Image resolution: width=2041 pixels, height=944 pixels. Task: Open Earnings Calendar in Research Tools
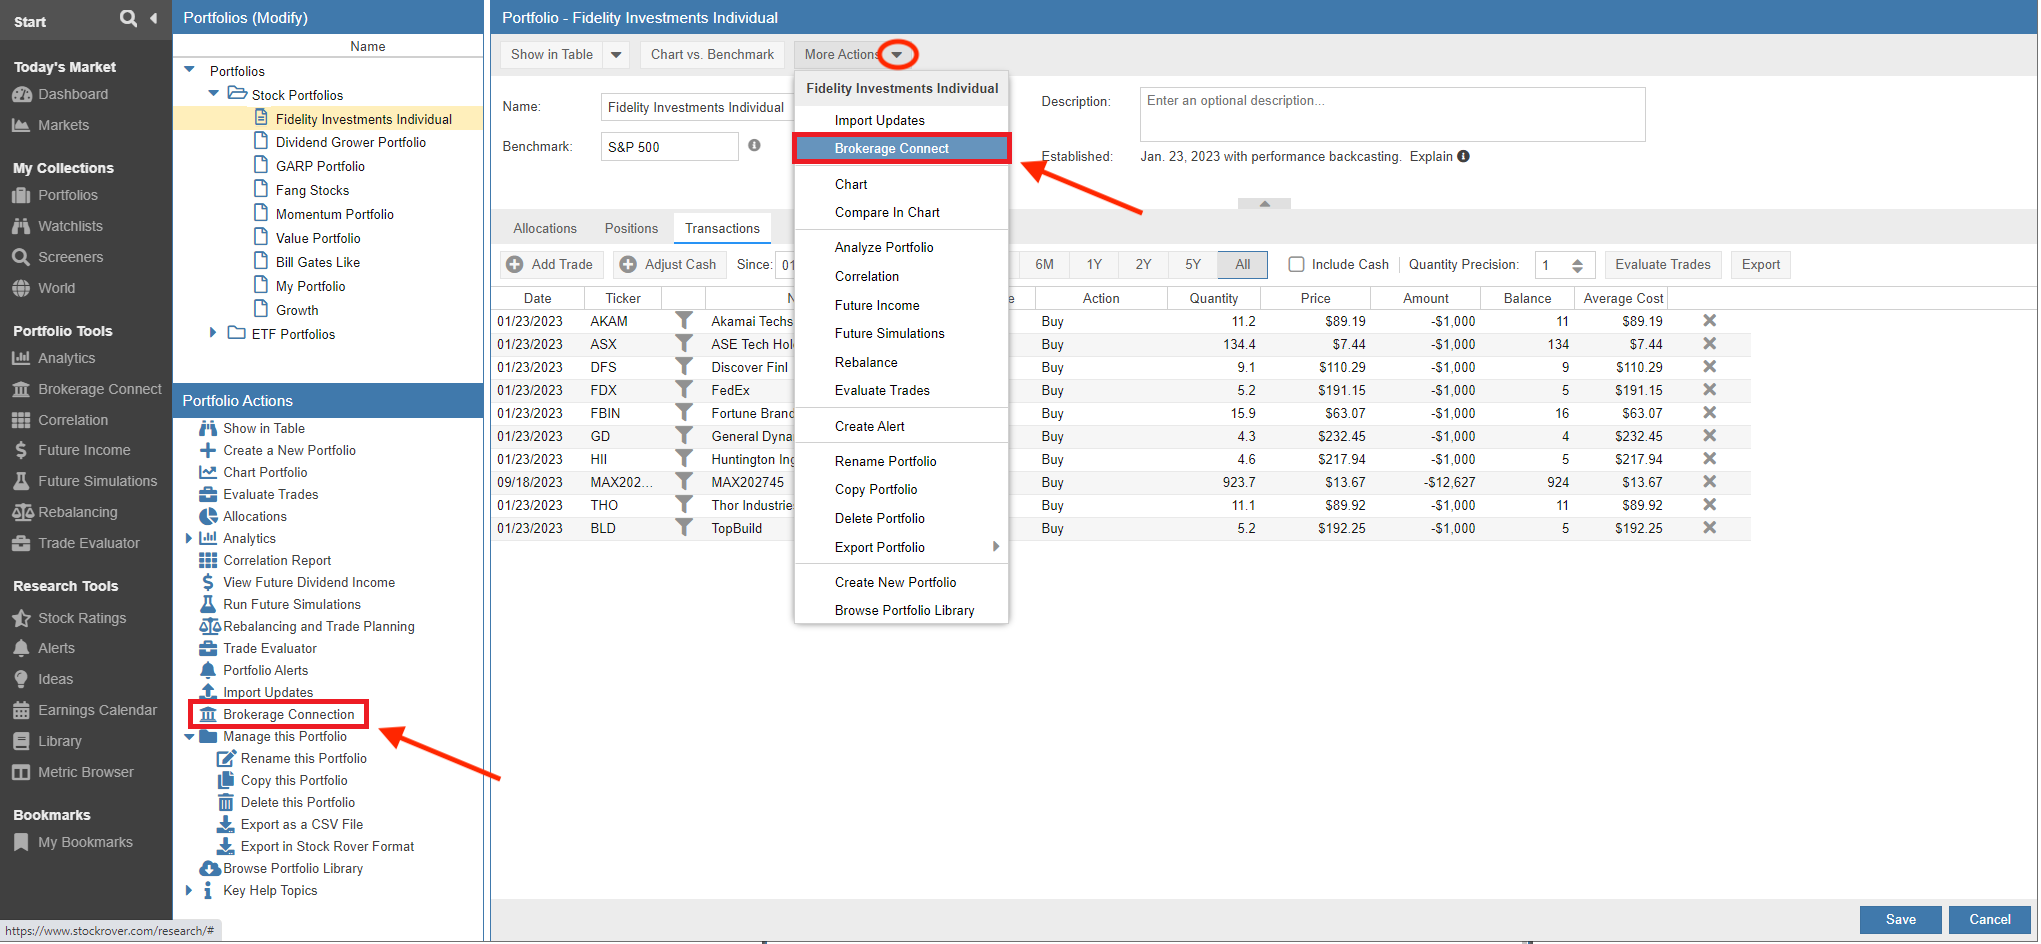[x=97, y=710]
